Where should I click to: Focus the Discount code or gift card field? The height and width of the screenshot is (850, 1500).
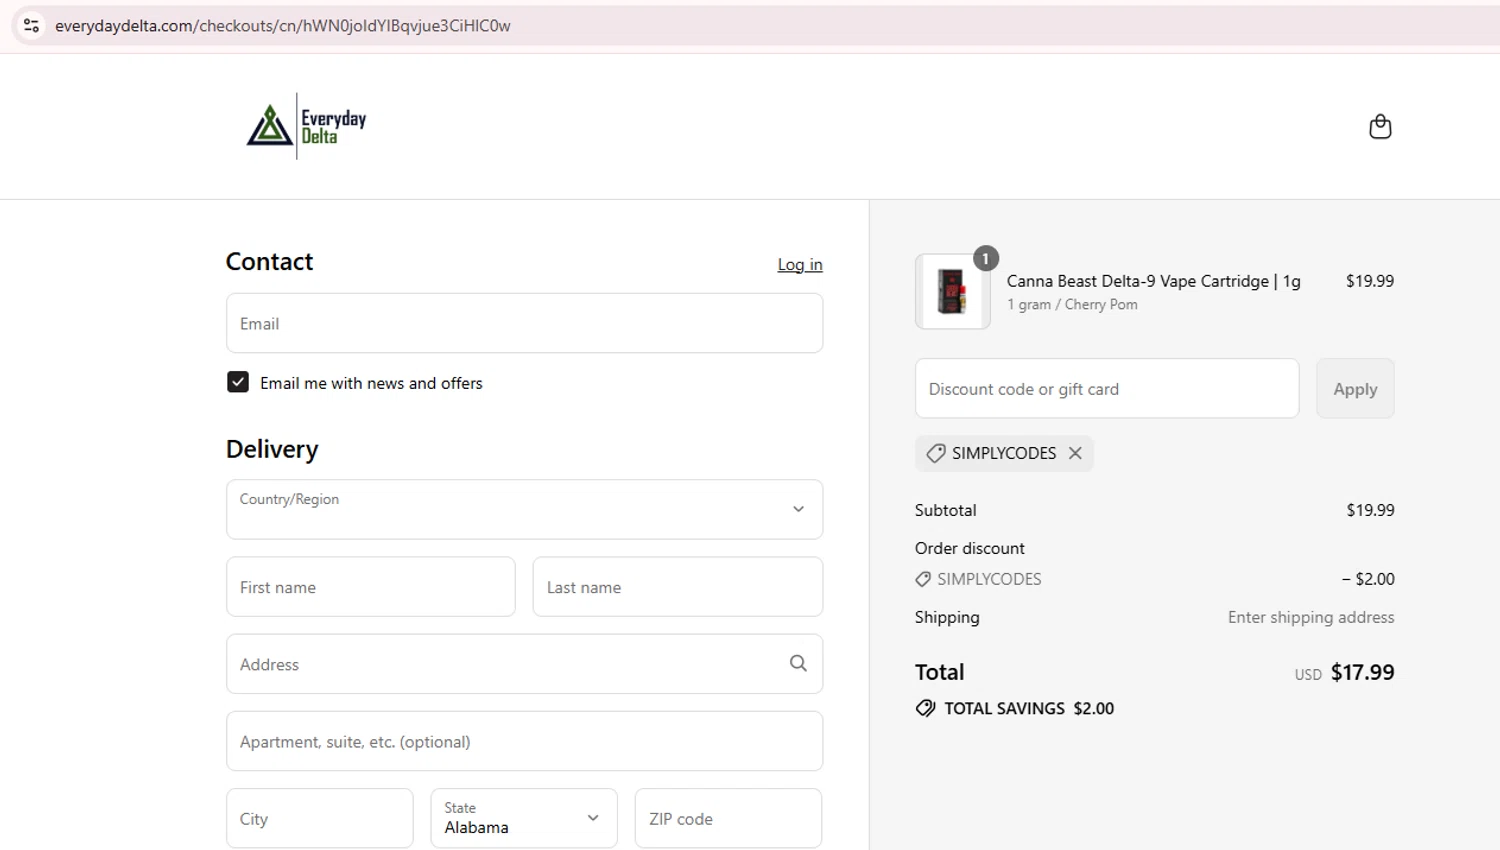pyautogui.click(x=1107, y=389)
